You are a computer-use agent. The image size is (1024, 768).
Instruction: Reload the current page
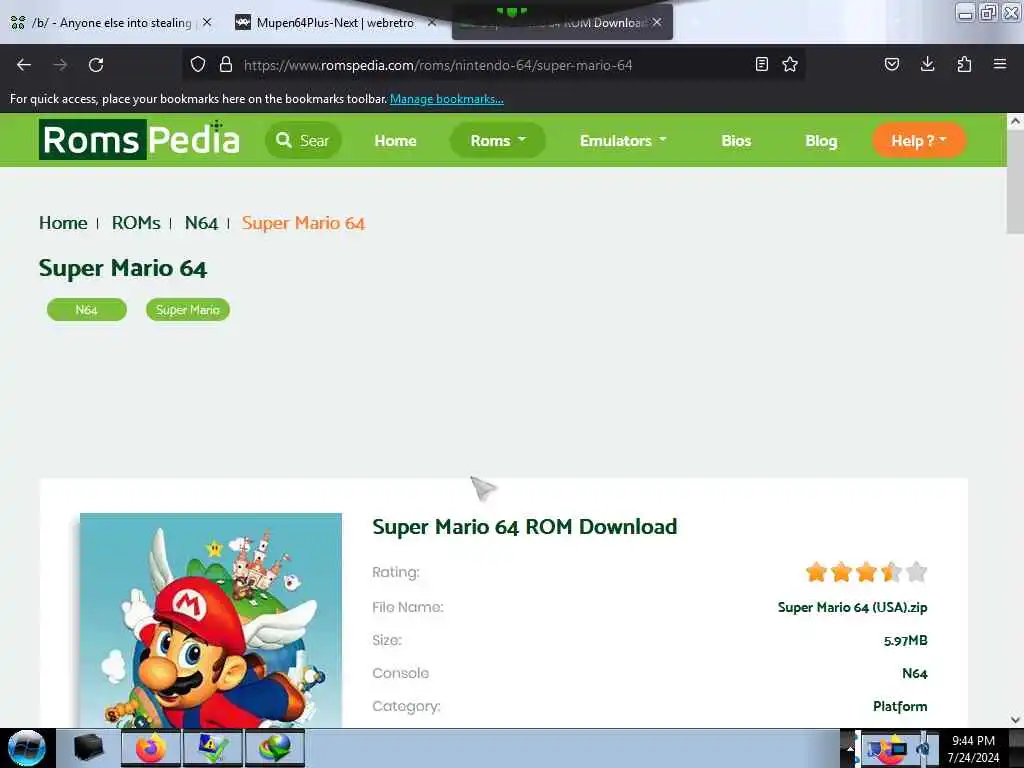click(96, 65)
